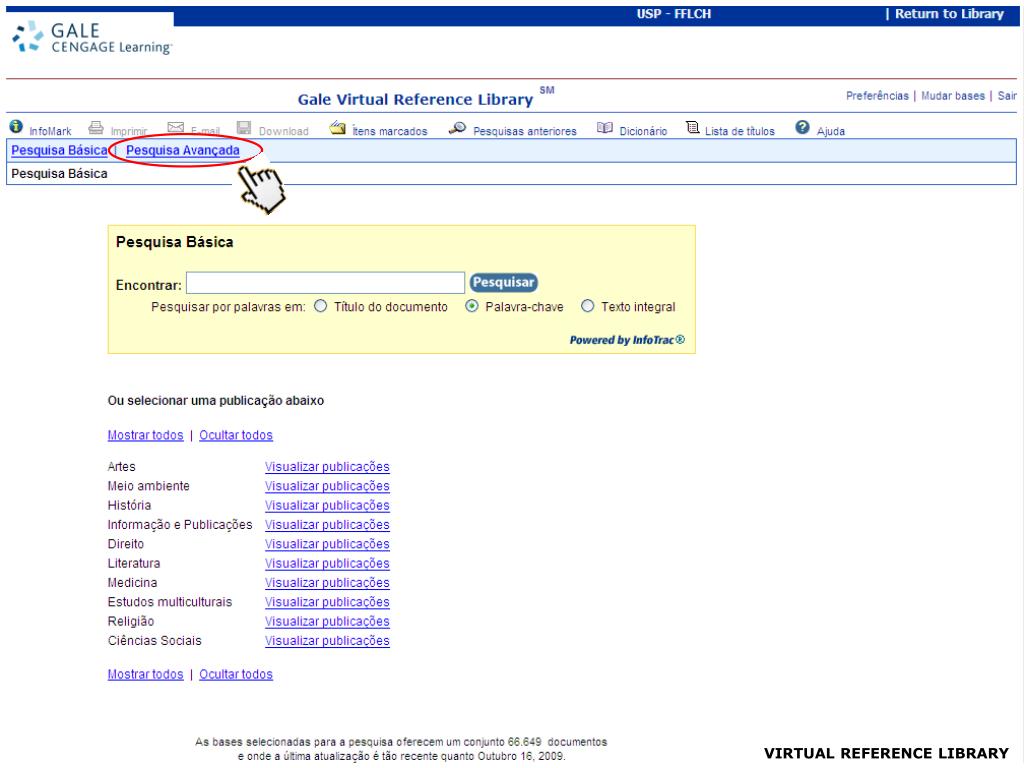The width and height of the screenshot is (1024, 768).
Task: Open the Dicionário book icon
Action: click(x=605, y=128)
